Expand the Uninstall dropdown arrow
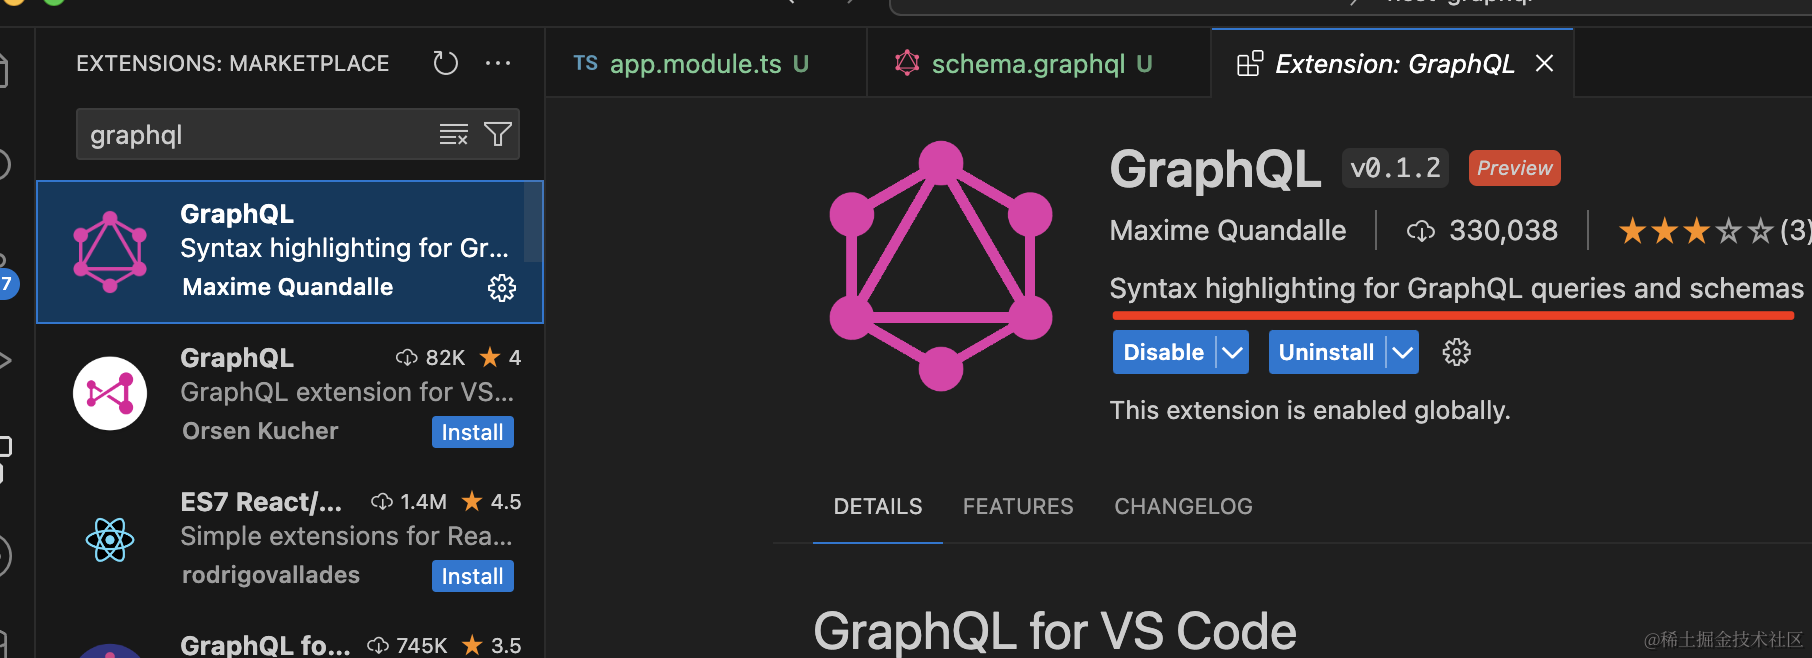The height and width of the screenshot is (658, 1812). pyautogui.click(x=1403, y=352)
